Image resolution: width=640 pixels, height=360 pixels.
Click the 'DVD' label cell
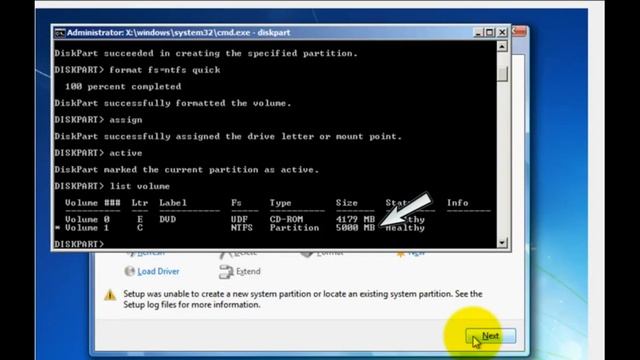click(x=168, y=219)
